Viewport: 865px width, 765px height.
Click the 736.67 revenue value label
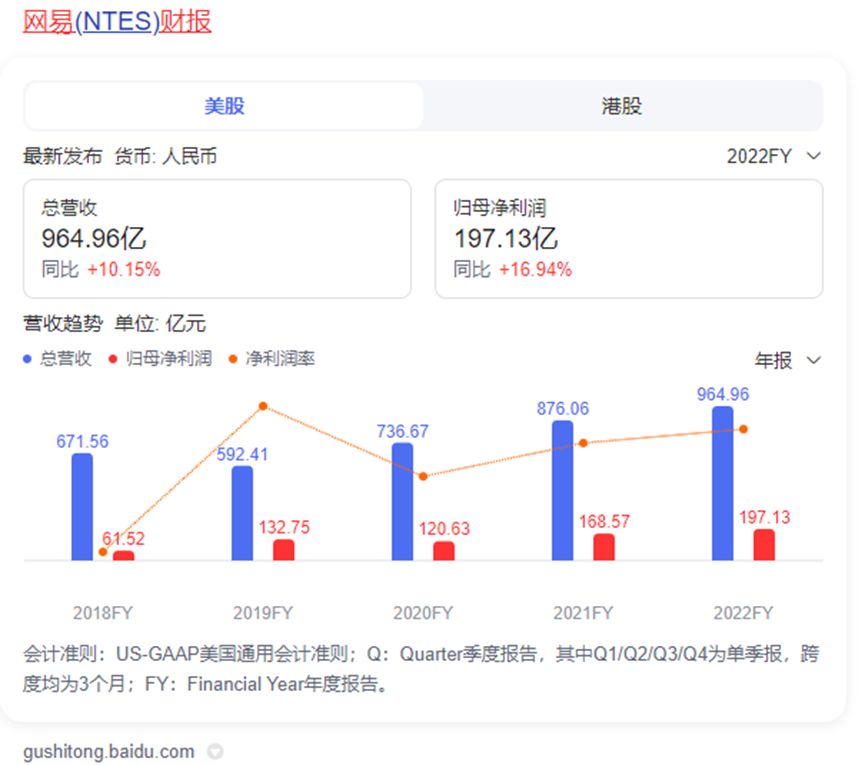(x=402, y=431)
